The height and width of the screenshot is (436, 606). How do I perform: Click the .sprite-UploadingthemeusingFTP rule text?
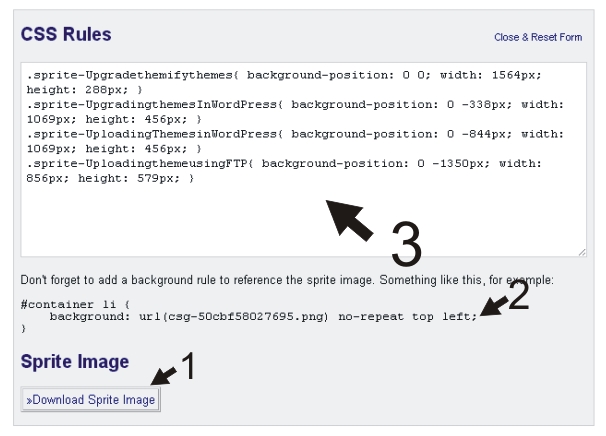tap(122, 160)
